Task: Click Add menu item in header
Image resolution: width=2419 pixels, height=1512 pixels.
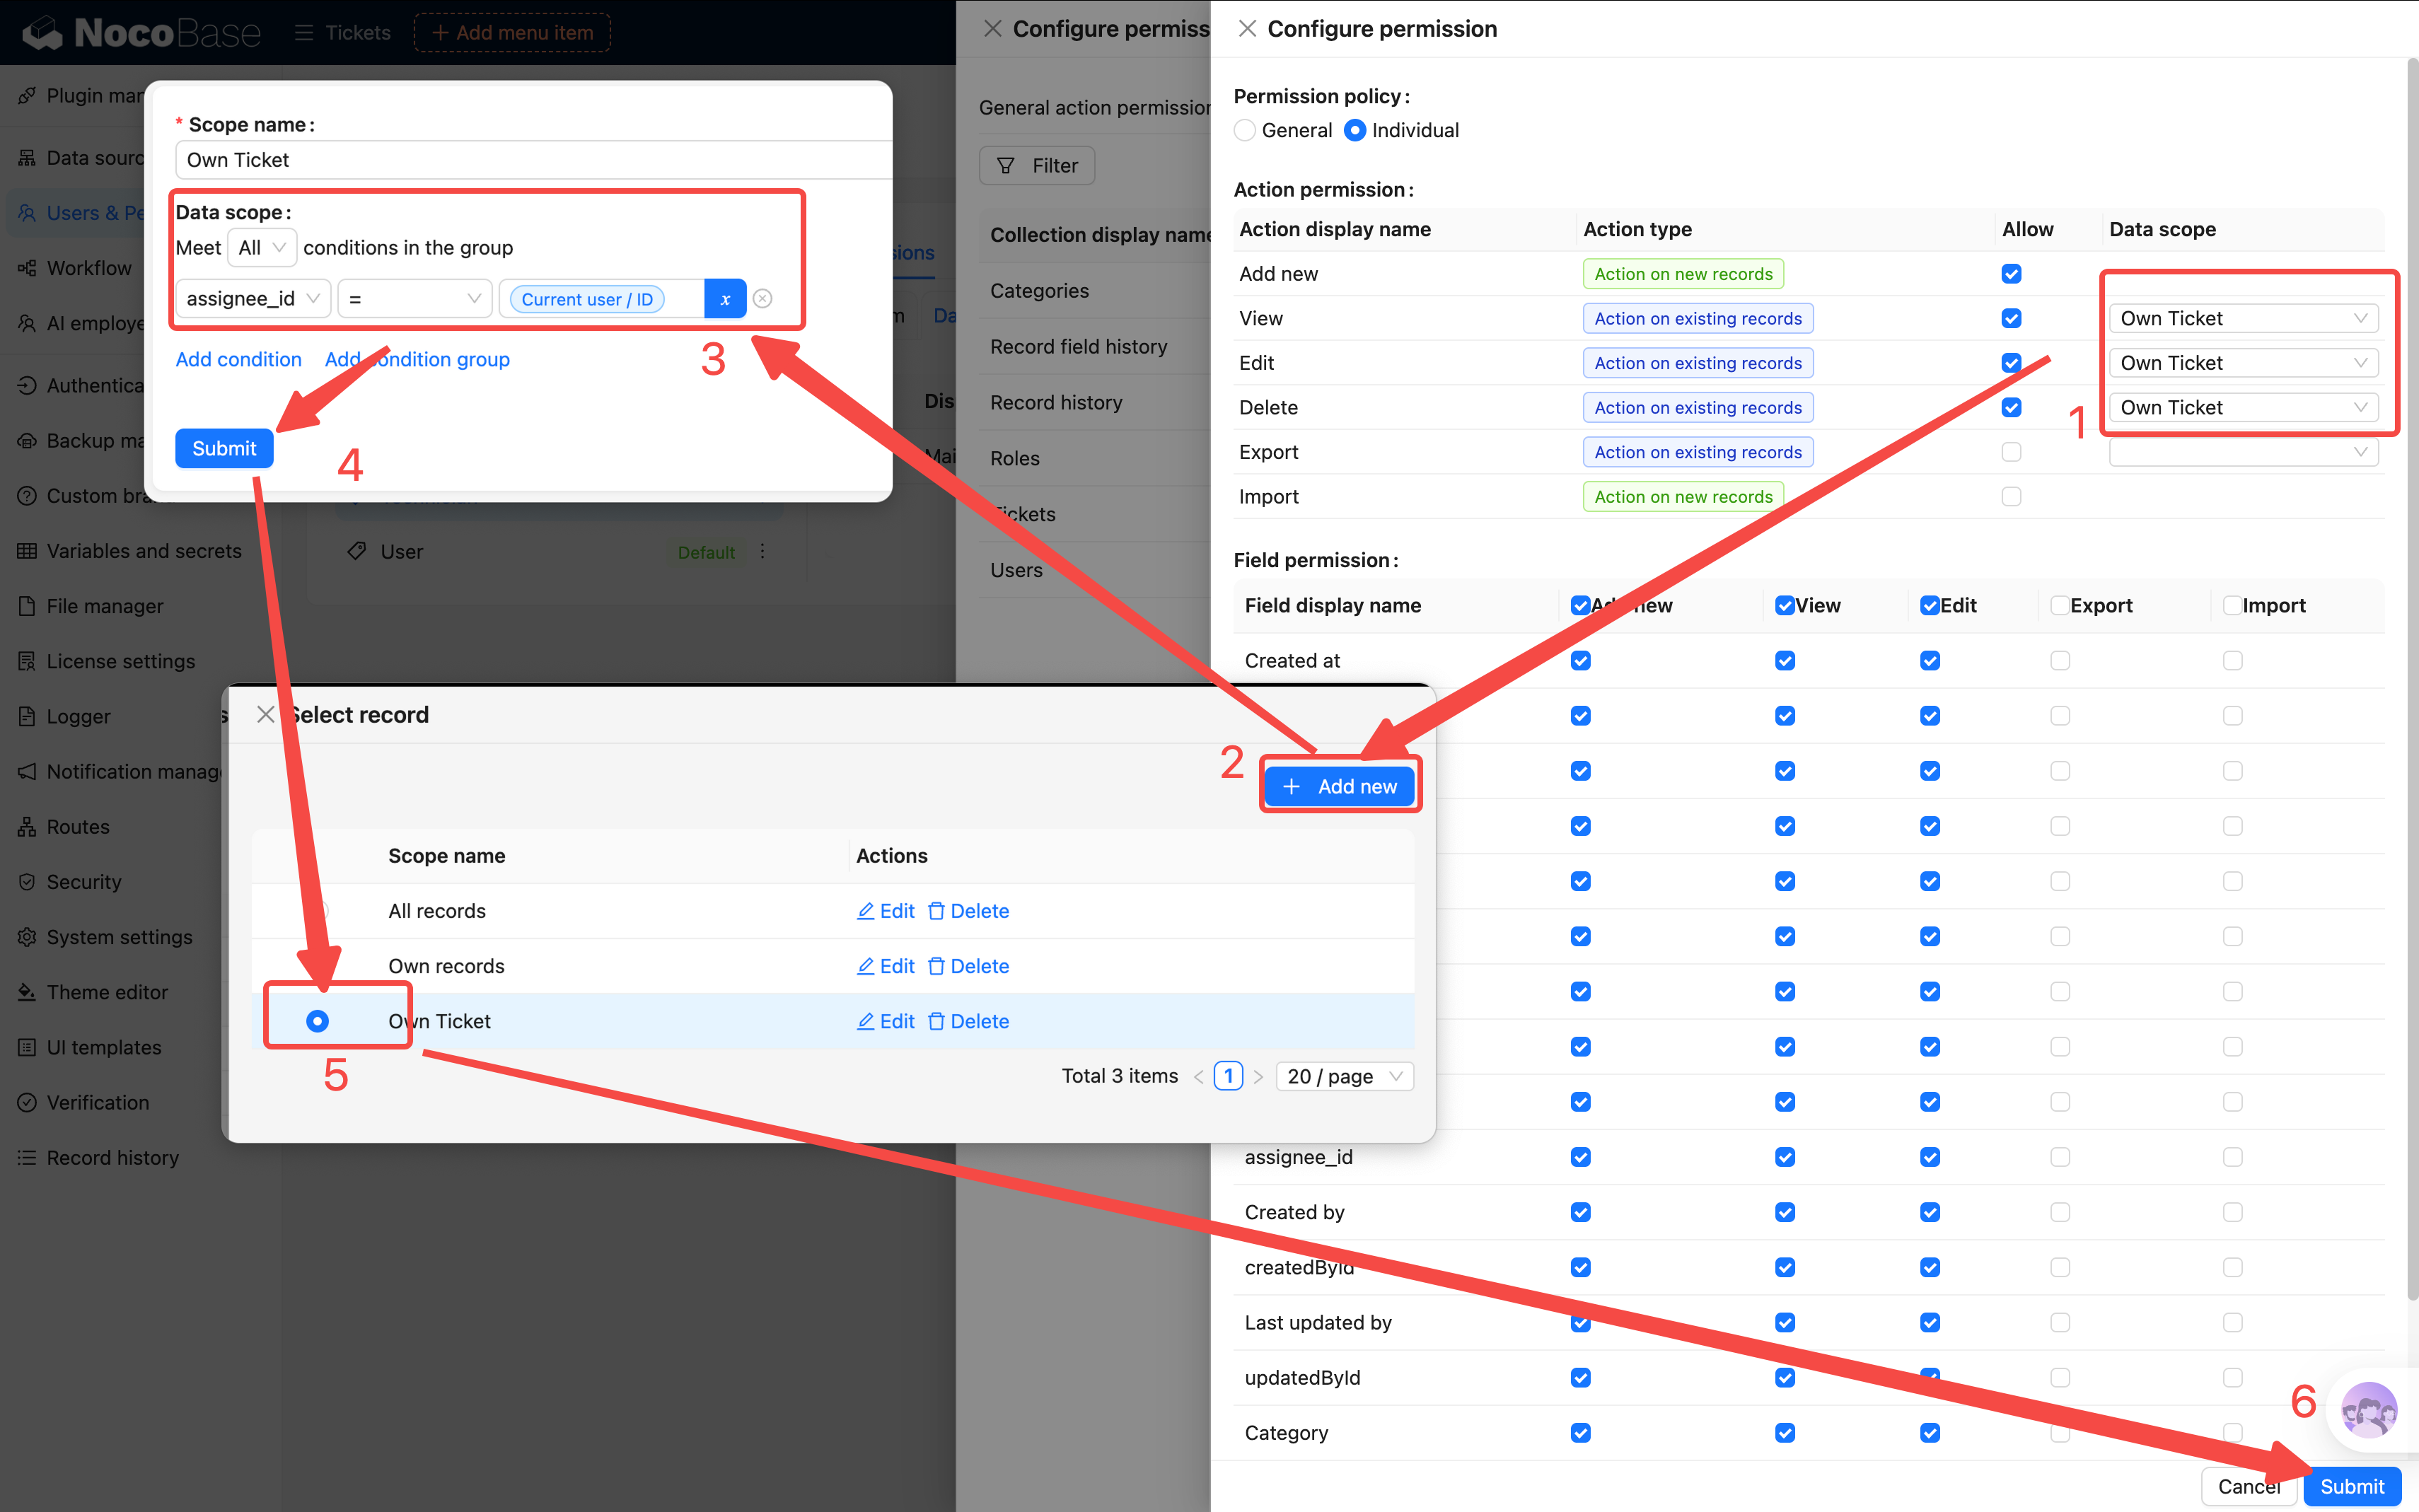Action: [512, 33]
